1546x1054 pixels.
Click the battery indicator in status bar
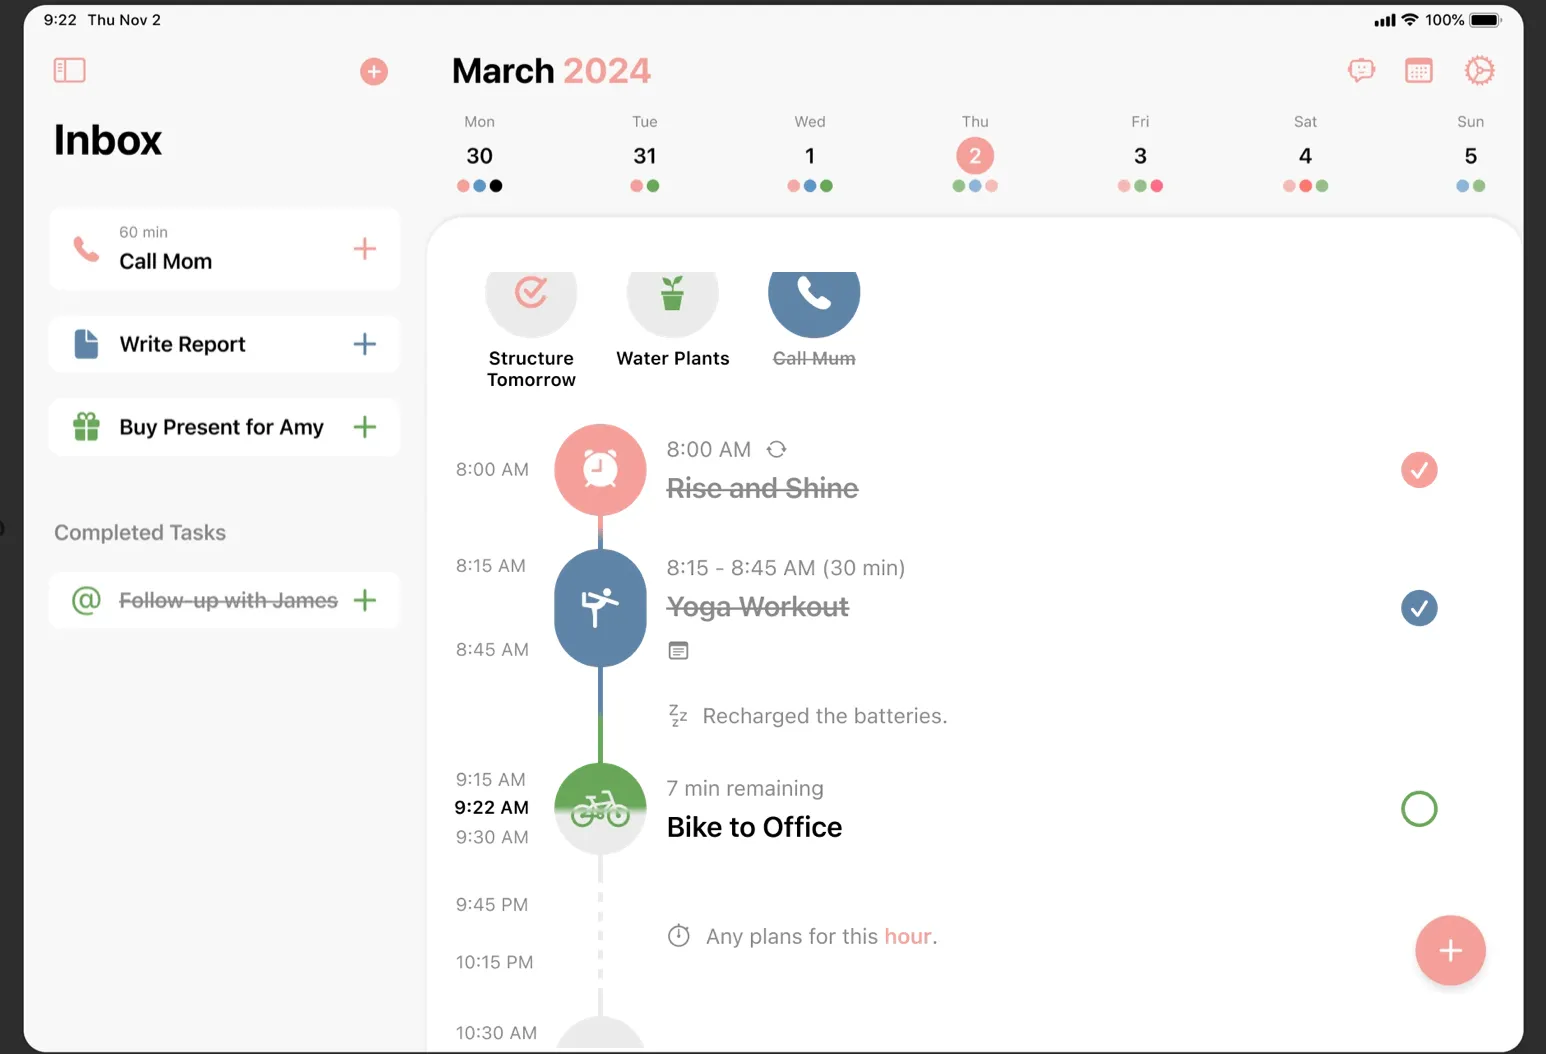pos(1486,20)
